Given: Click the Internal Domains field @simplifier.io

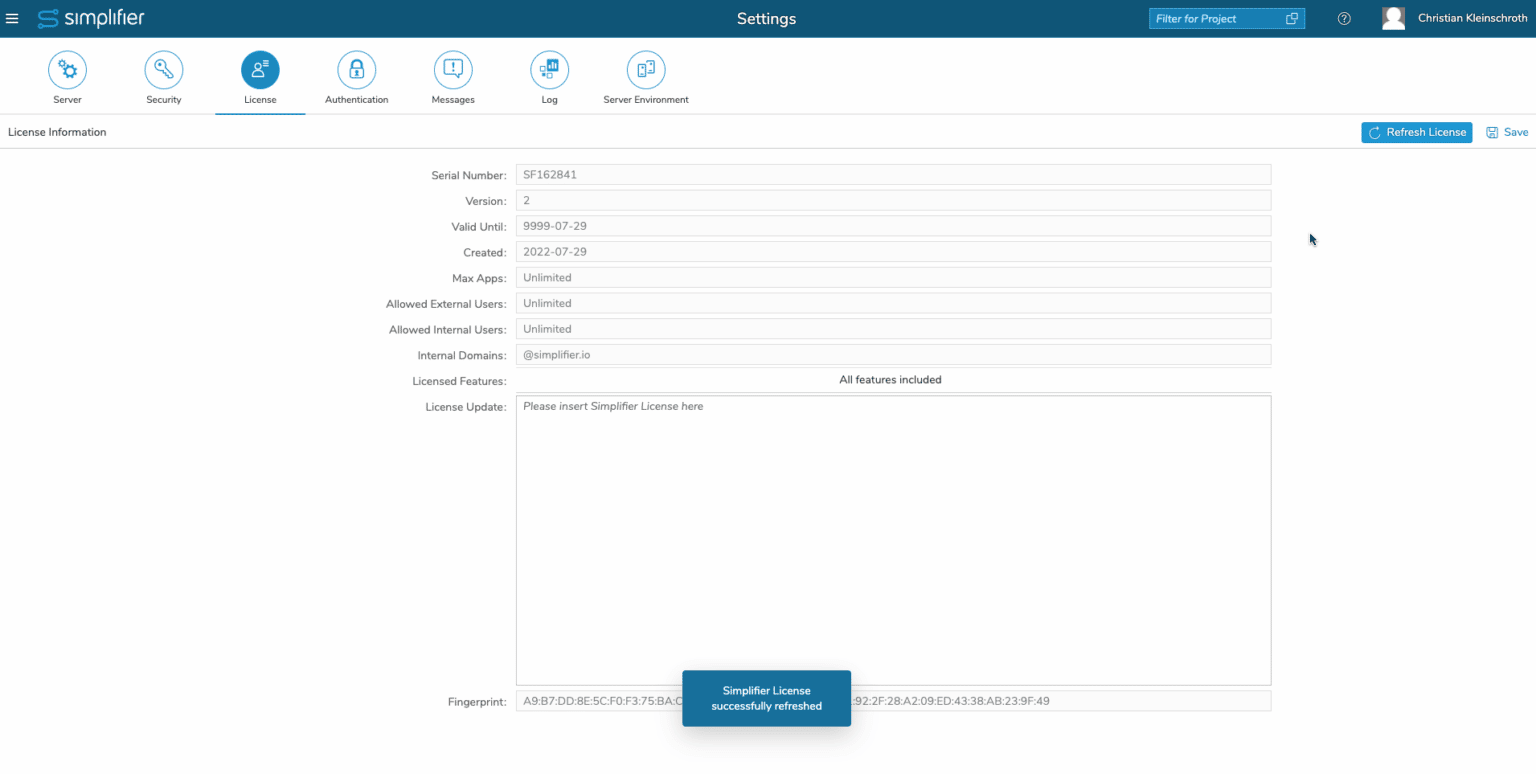Looking at the screenshot, I should pos(893,355).
